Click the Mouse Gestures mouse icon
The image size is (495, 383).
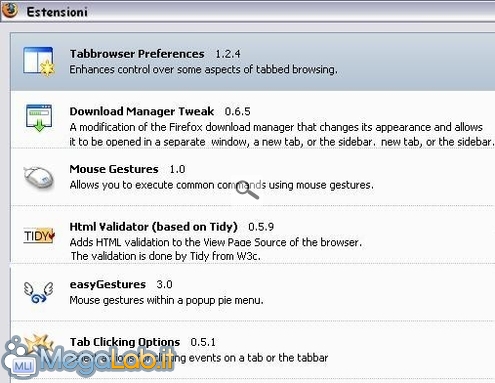tap(39, 177)
